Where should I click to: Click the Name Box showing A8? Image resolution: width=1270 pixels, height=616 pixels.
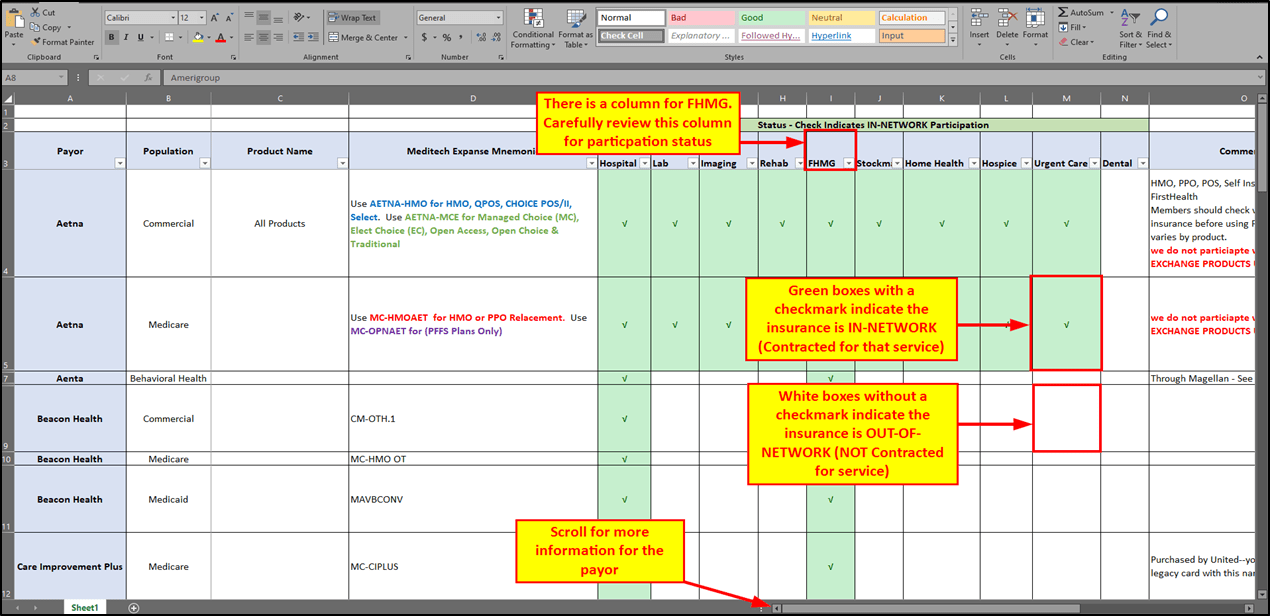34,78
